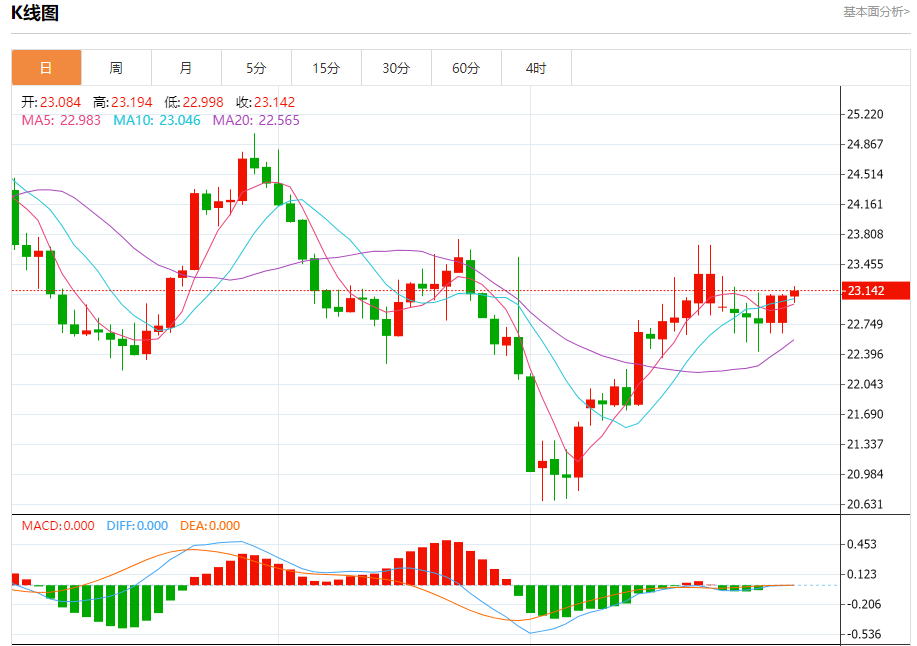Click the high price value 23.194
Image resolution: width=917 pixels, height=646 pixels.
coord(132,102)
